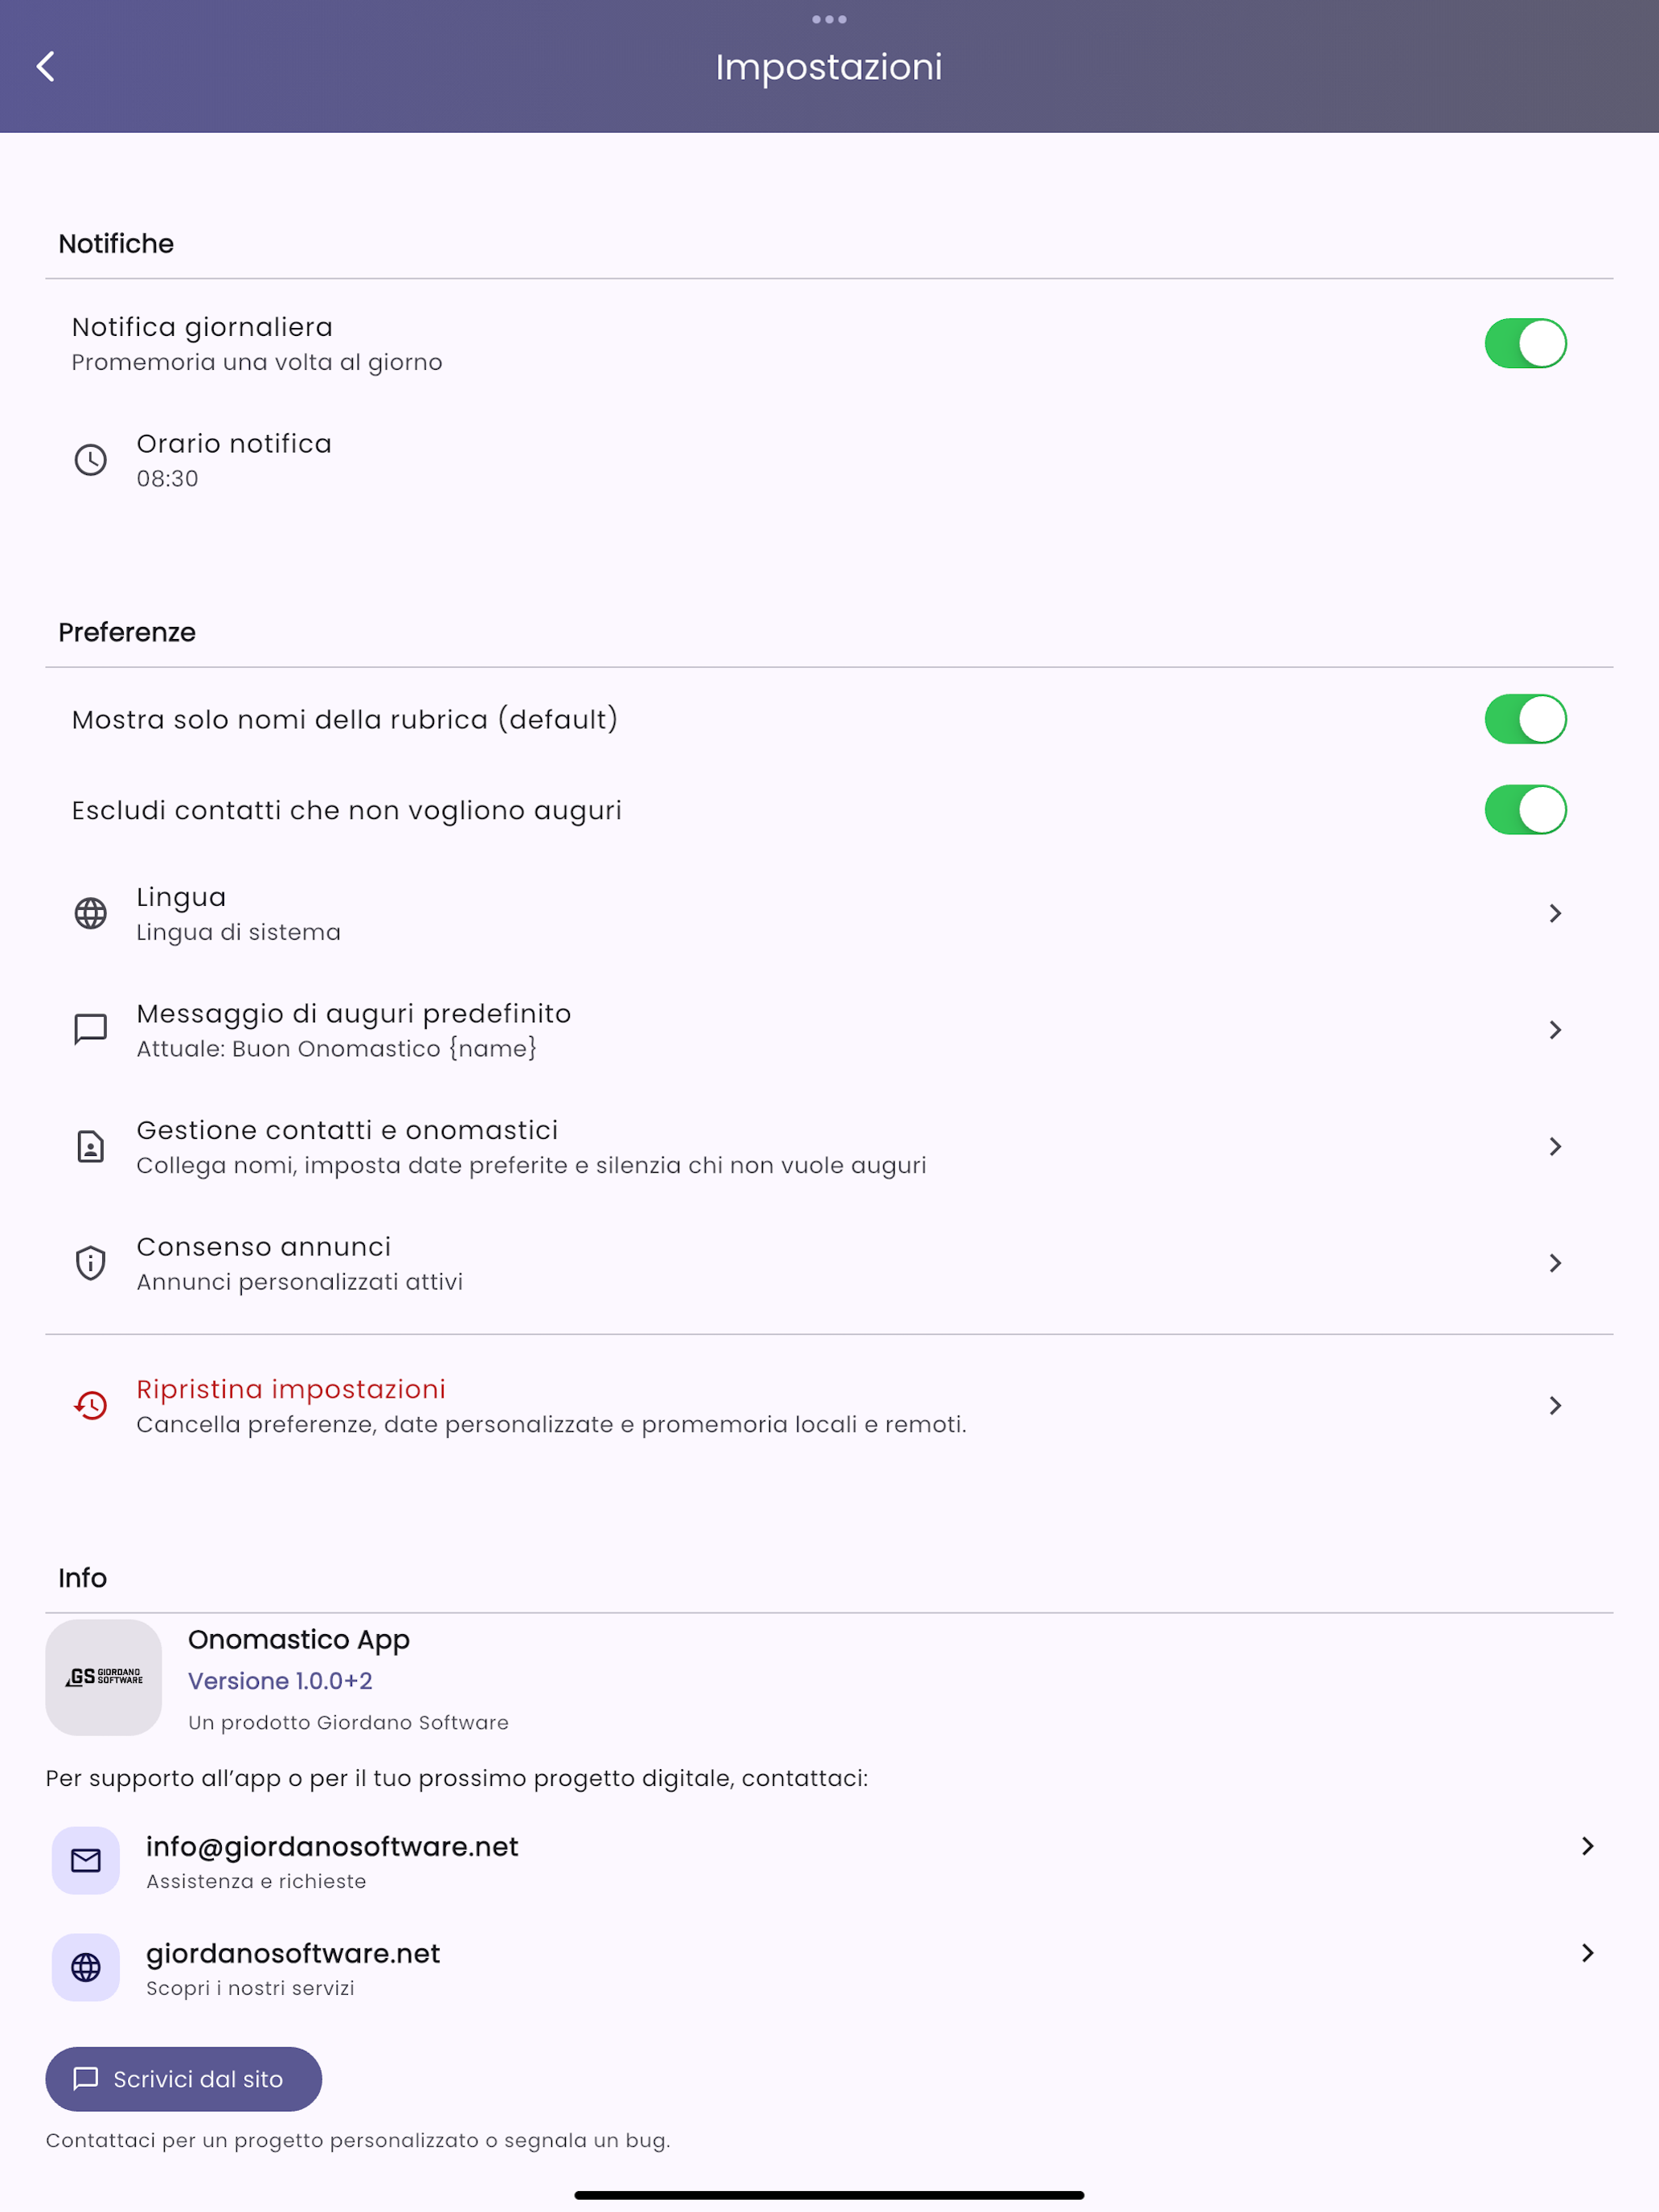Image resolution: width=1659 pixels, height=2212 pixels.
Task: Turn off Escludi contatti che non vogliono auguri
Action: coord(1525,810)
